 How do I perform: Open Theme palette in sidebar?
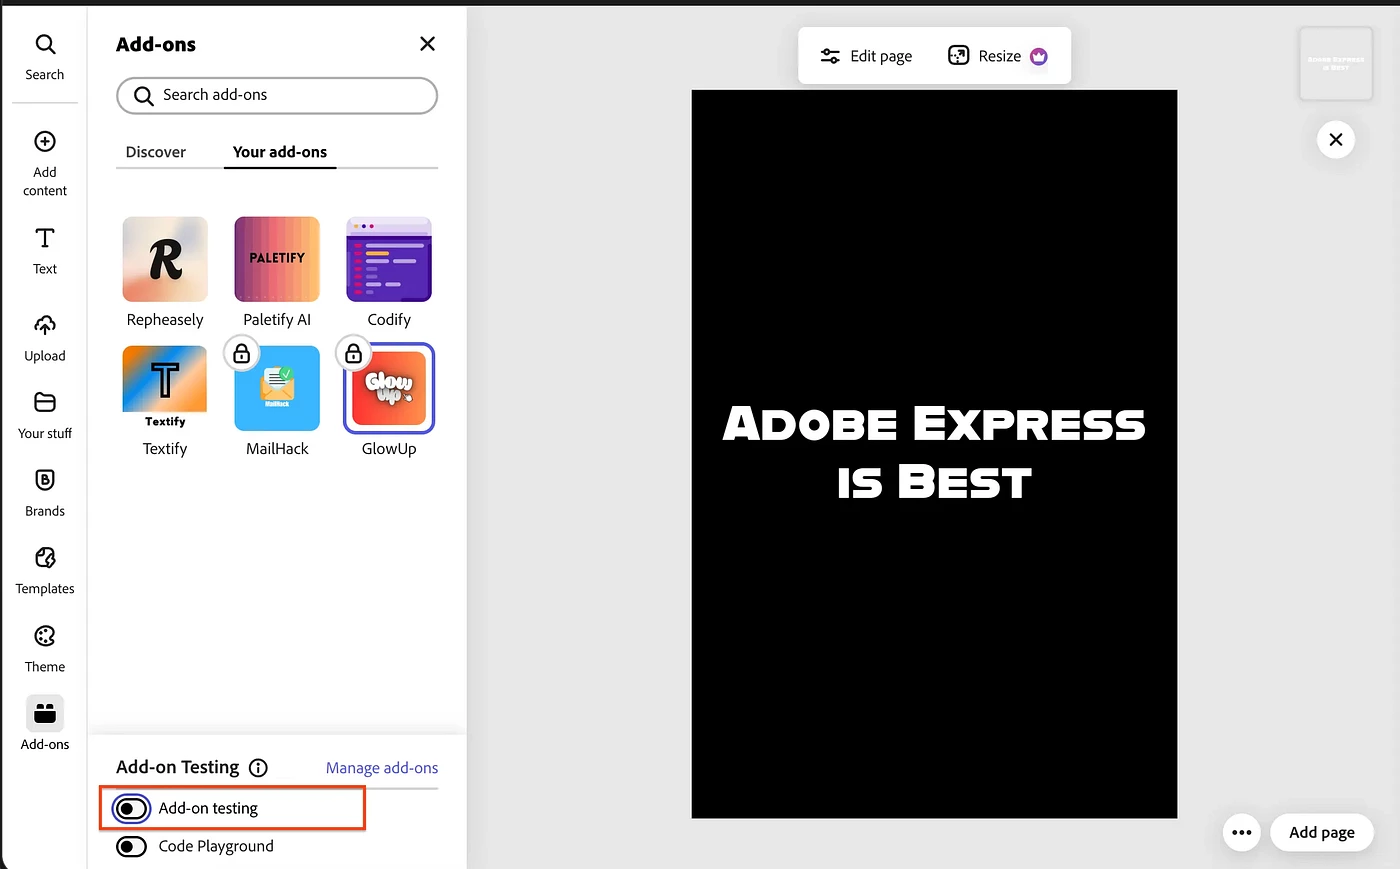click(45, 649)
